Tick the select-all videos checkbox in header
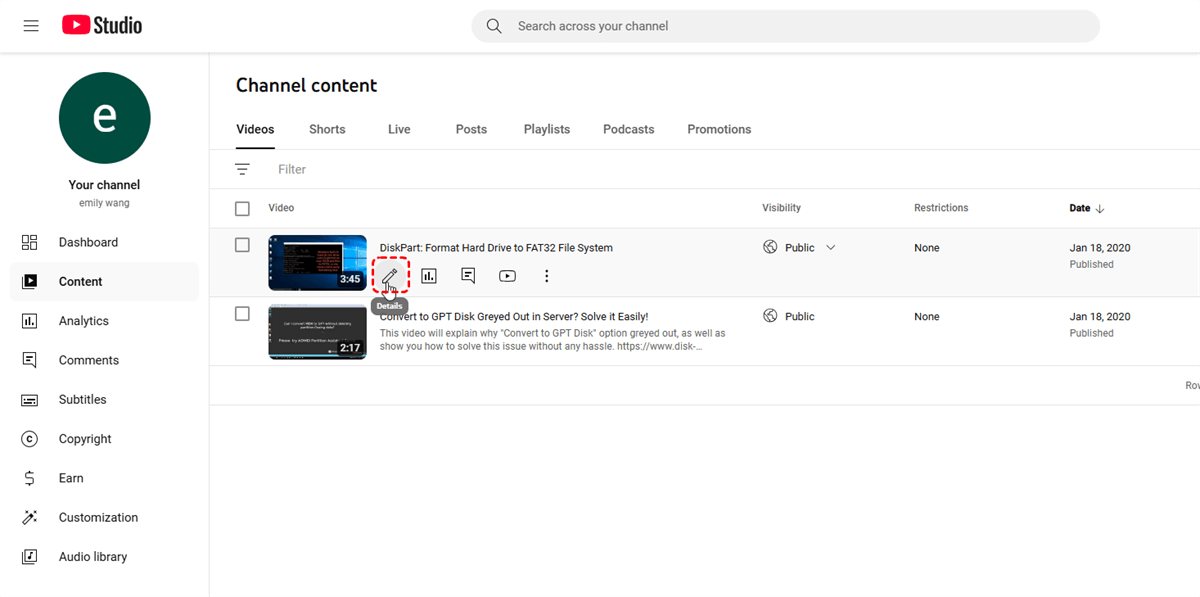 [x=242, y=208]
